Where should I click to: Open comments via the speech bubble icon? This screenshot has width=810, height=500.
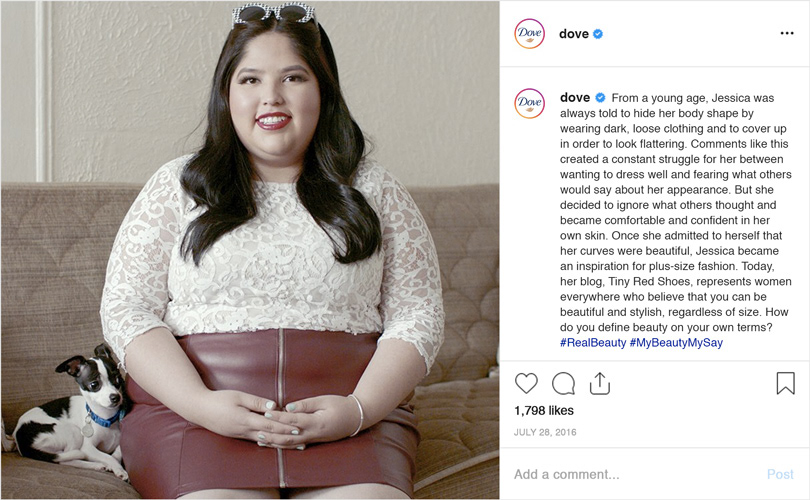coord(563,383)
